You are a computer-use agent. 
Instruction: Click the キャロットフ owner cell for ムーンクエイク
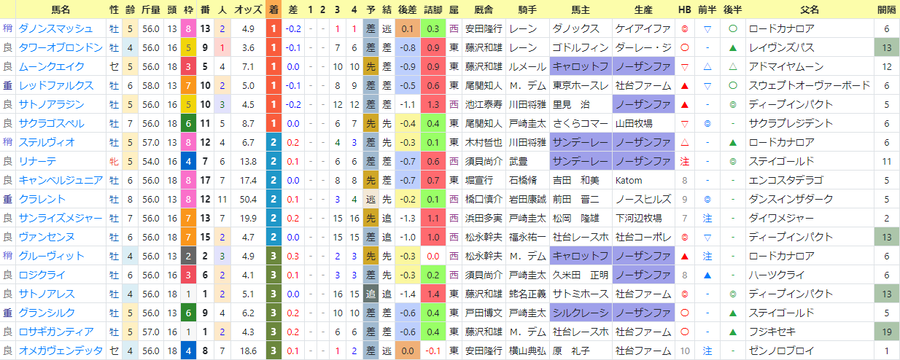coord(581,66)
